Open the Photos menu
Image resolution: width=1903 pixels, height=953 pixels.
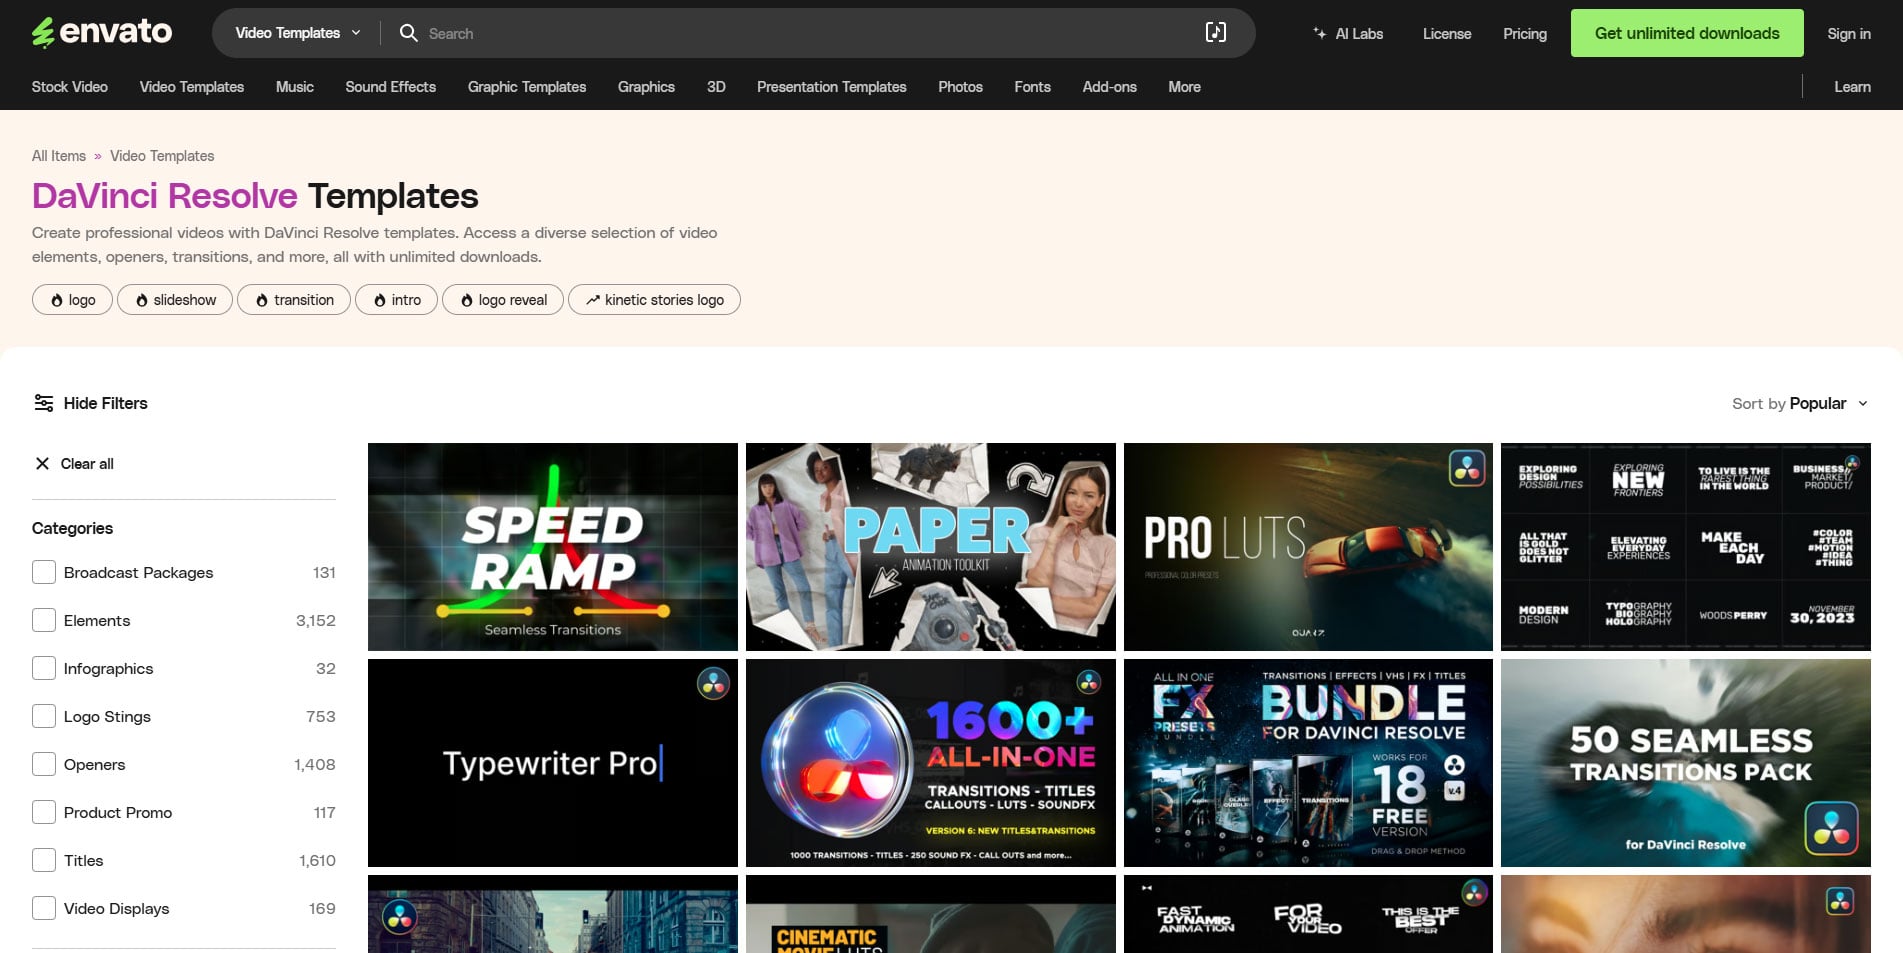[x=961, y=87]
